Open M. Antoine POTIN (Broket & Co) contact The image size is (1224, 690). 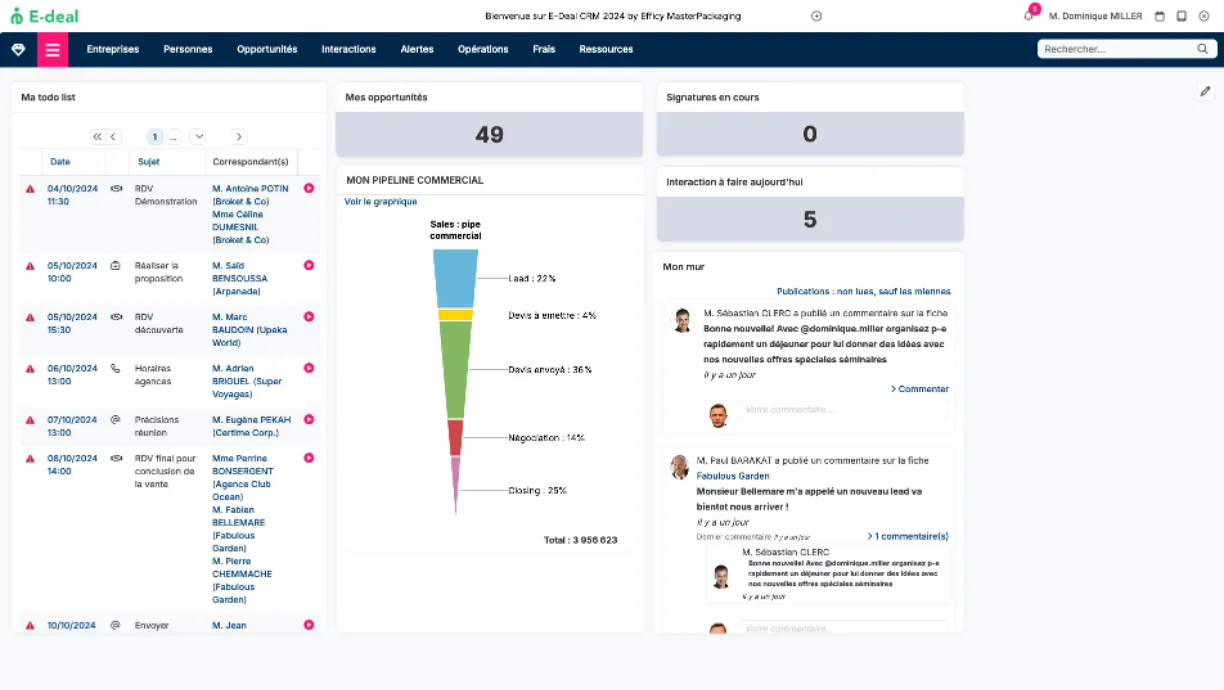(250, 195)
